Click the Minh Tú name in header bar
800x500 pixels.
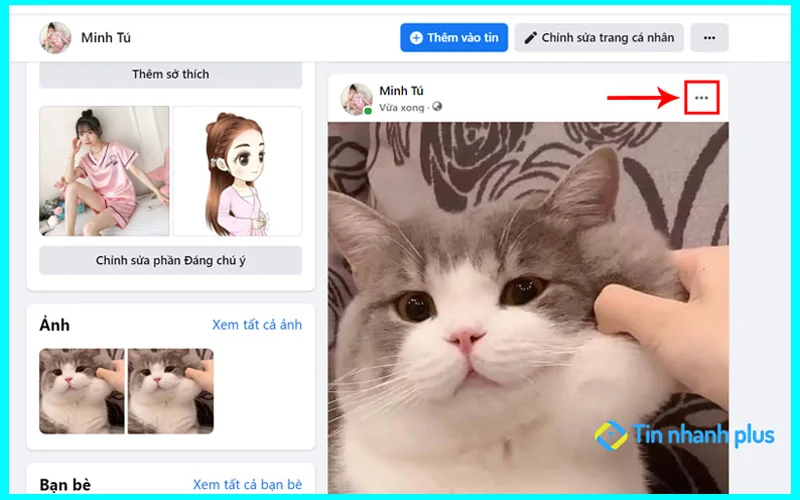point(106,38)
